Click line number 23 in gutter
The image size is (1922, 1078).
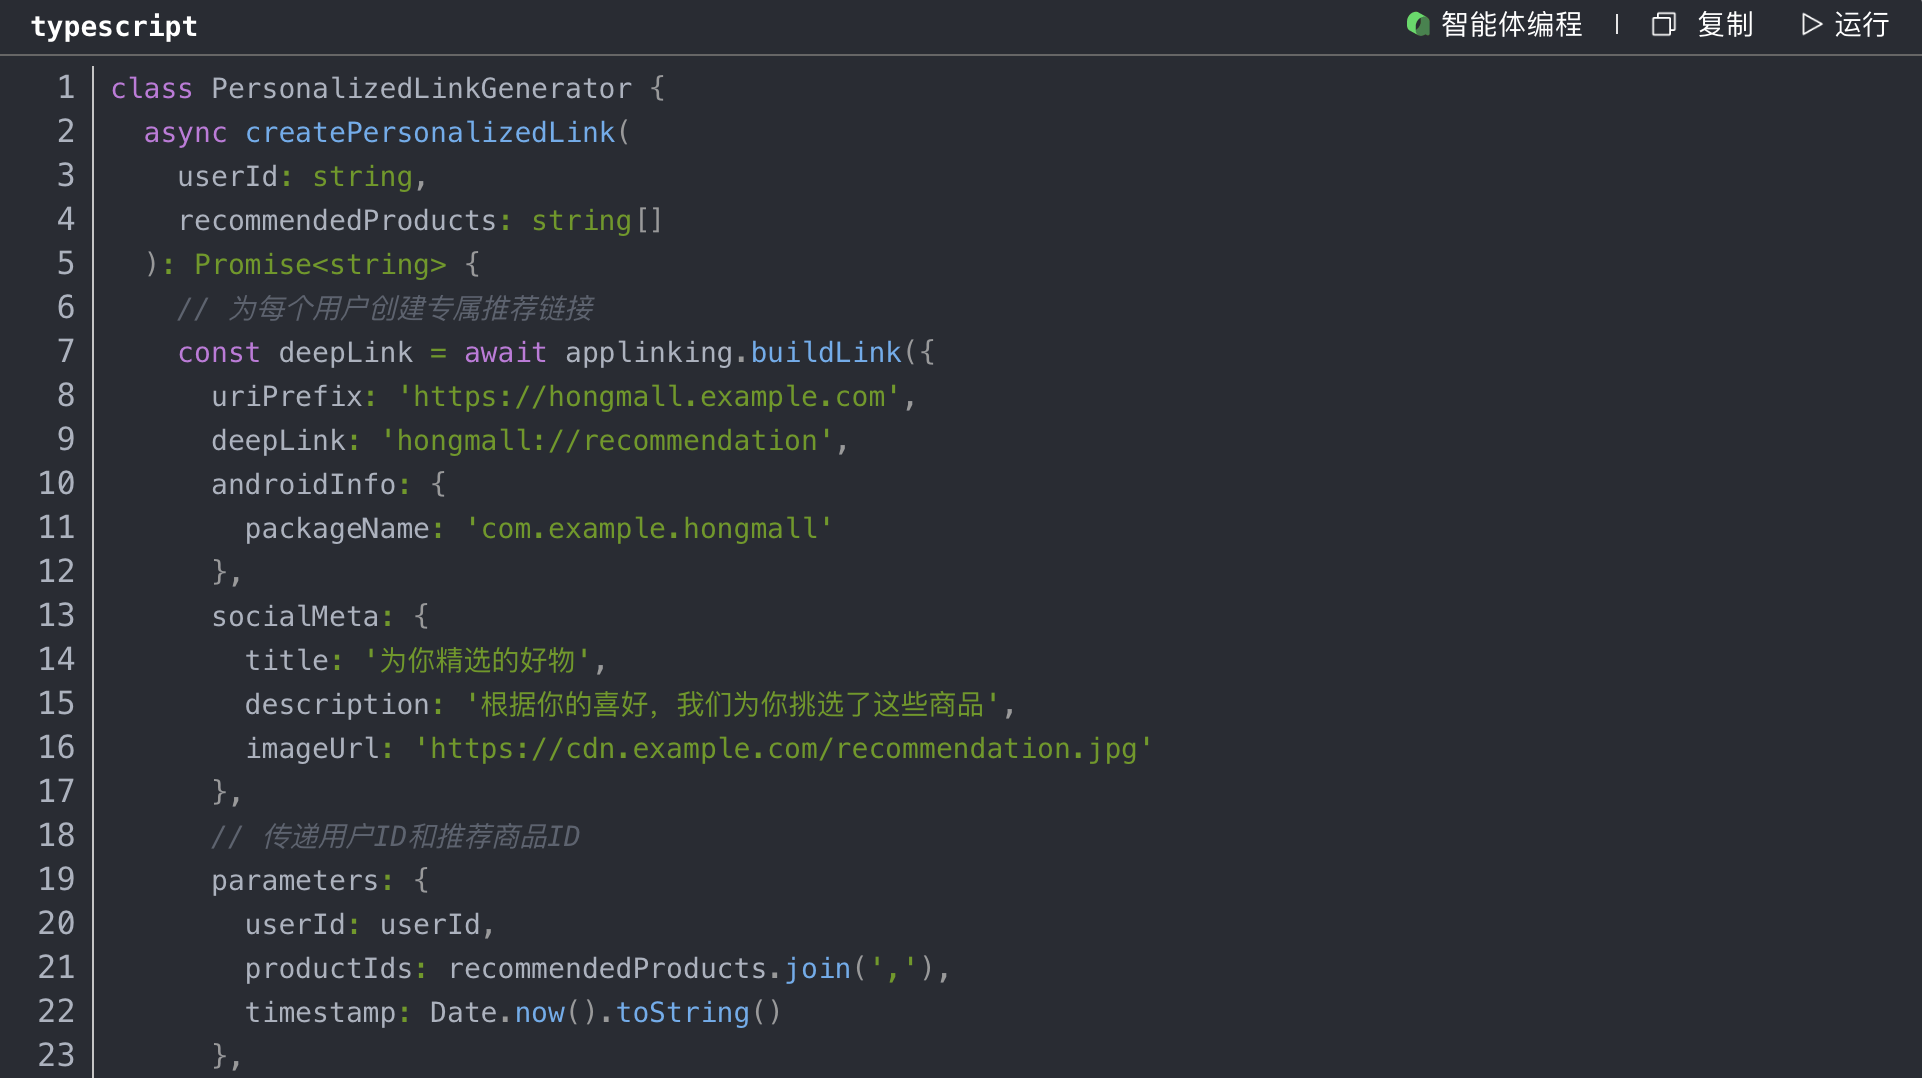pyautogui.click(x=57, y=1056)
